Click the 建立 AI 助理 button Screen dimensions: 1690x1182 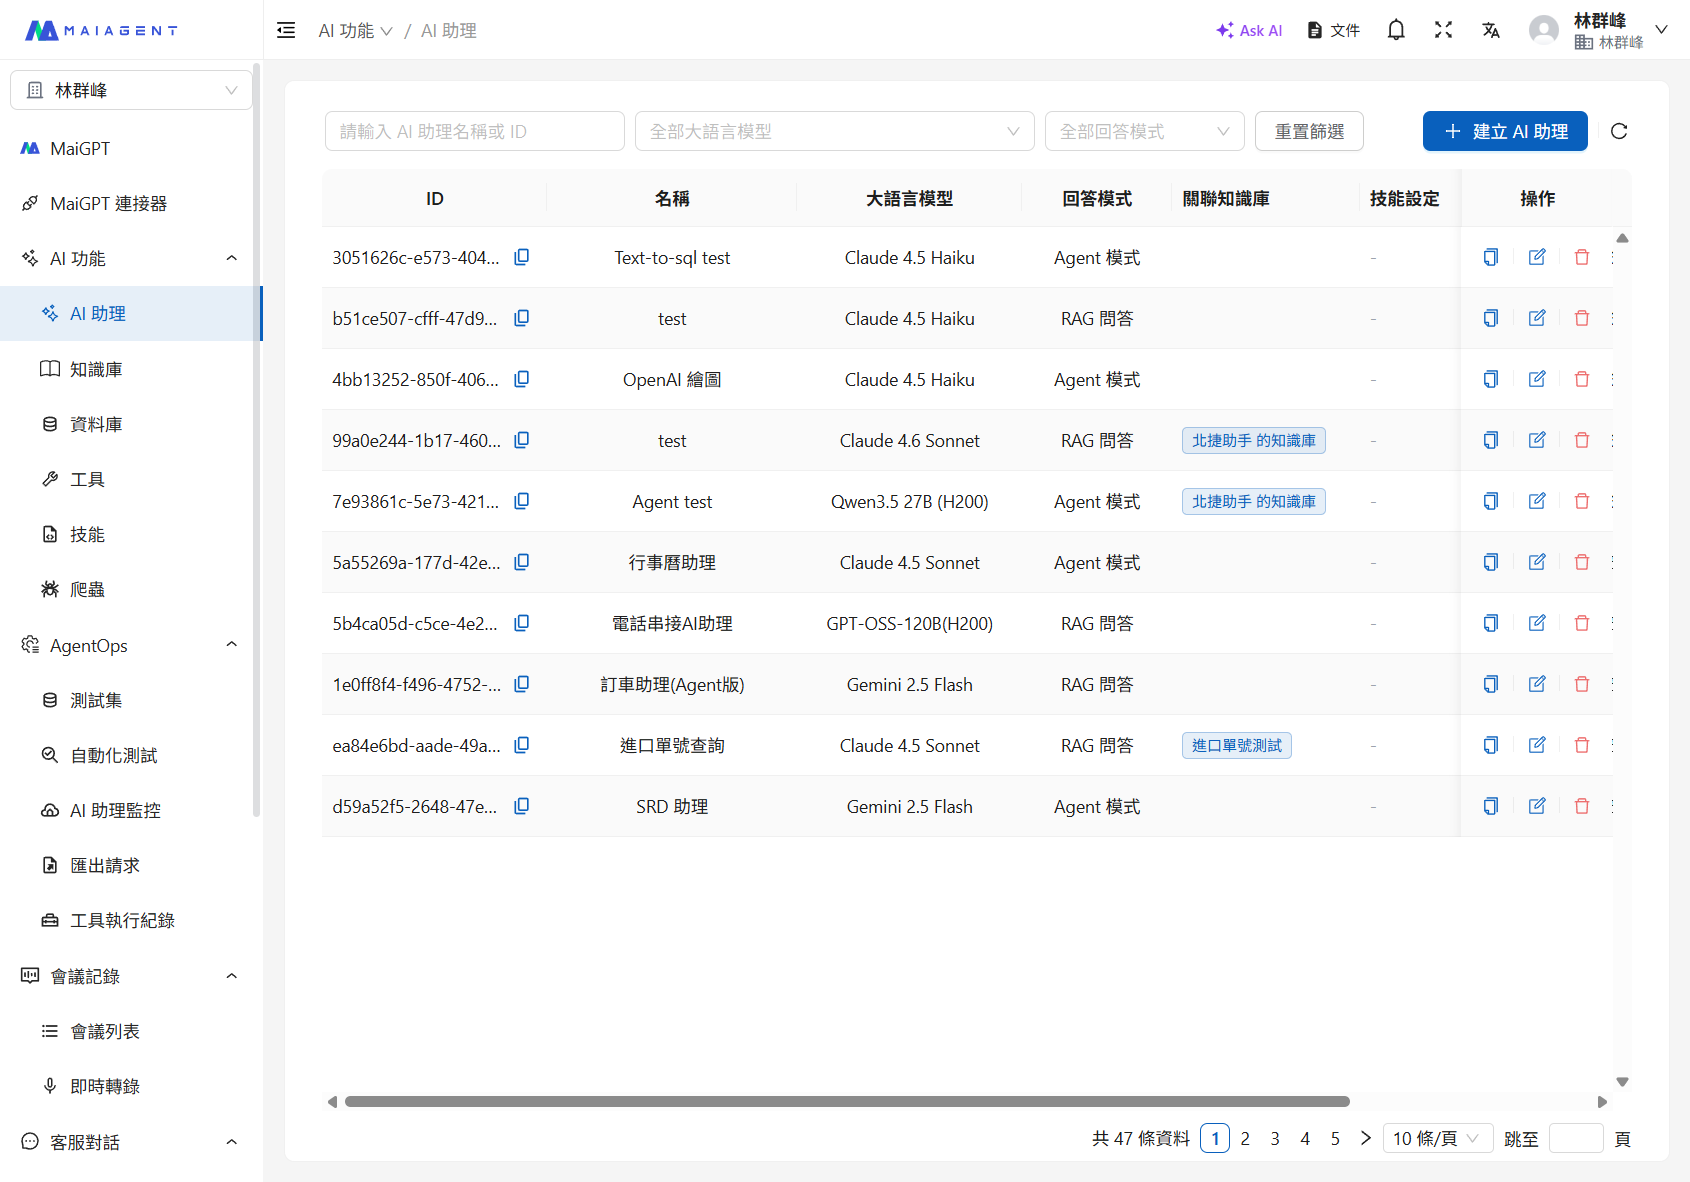tap(1504, 131)
